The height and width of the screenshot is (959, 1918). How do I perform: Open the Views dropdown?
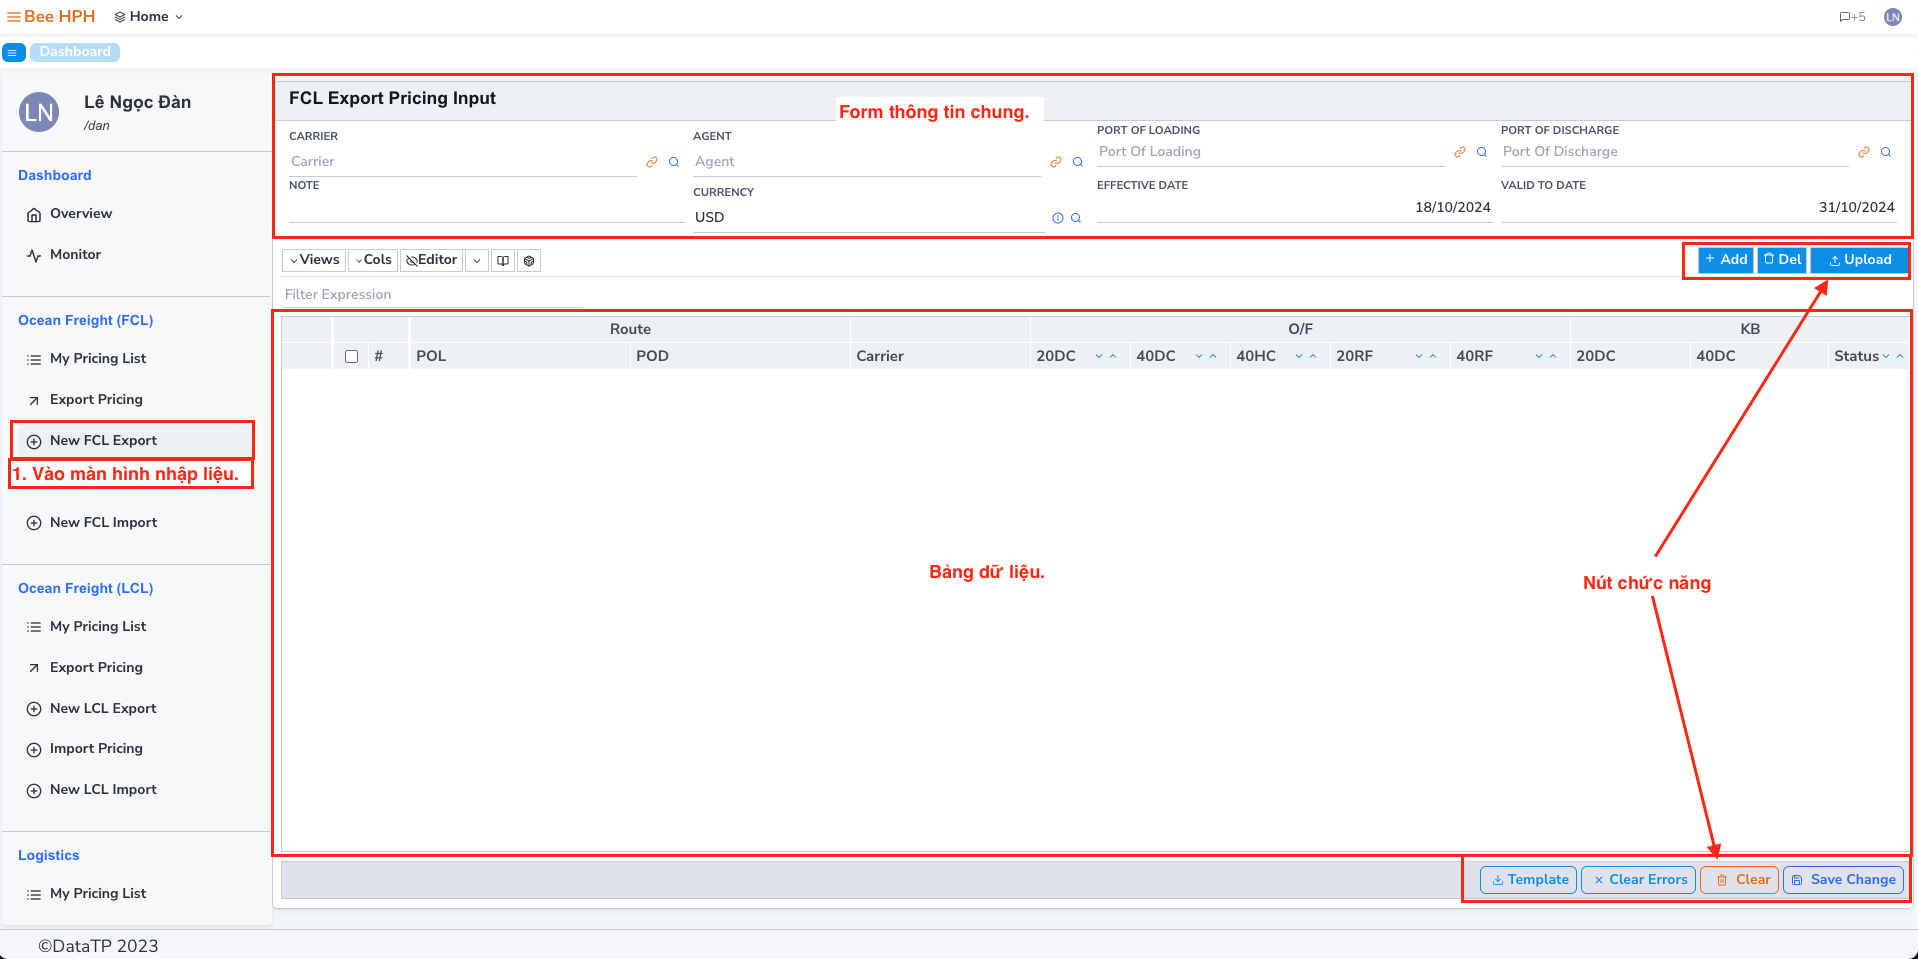coord(313,259)
